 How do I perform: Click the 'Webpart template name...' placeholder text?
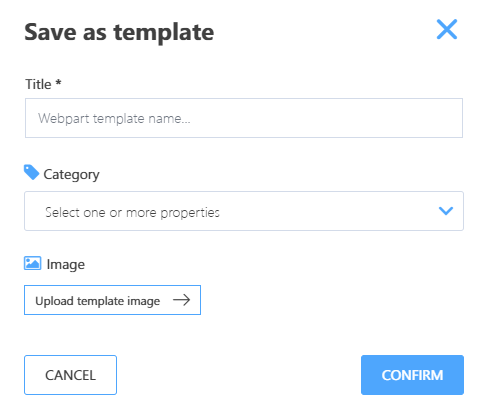coord(114,119)
